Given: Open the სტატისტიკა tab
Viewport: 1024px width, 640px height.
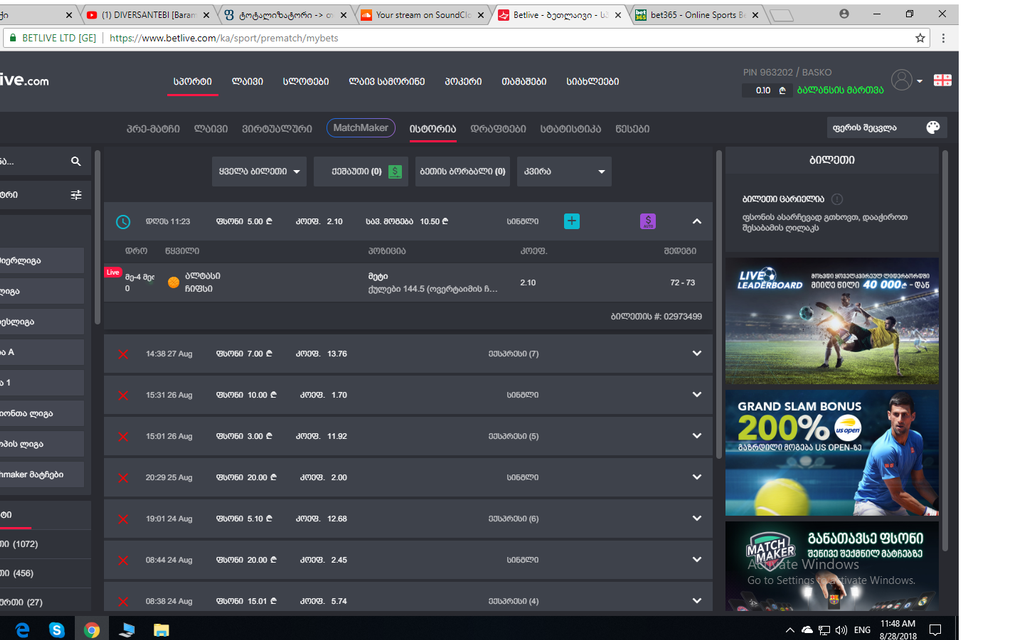Looking at the screenshot, I should (x=570, y=129).
